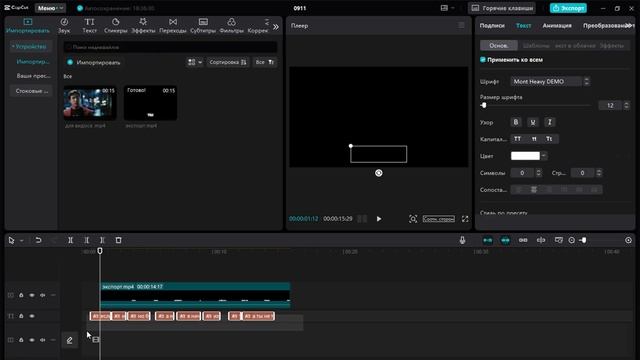The width and height of the screenshot is (640, 360).
Task: Click the line spacing value field
Action: click(582, 173)
